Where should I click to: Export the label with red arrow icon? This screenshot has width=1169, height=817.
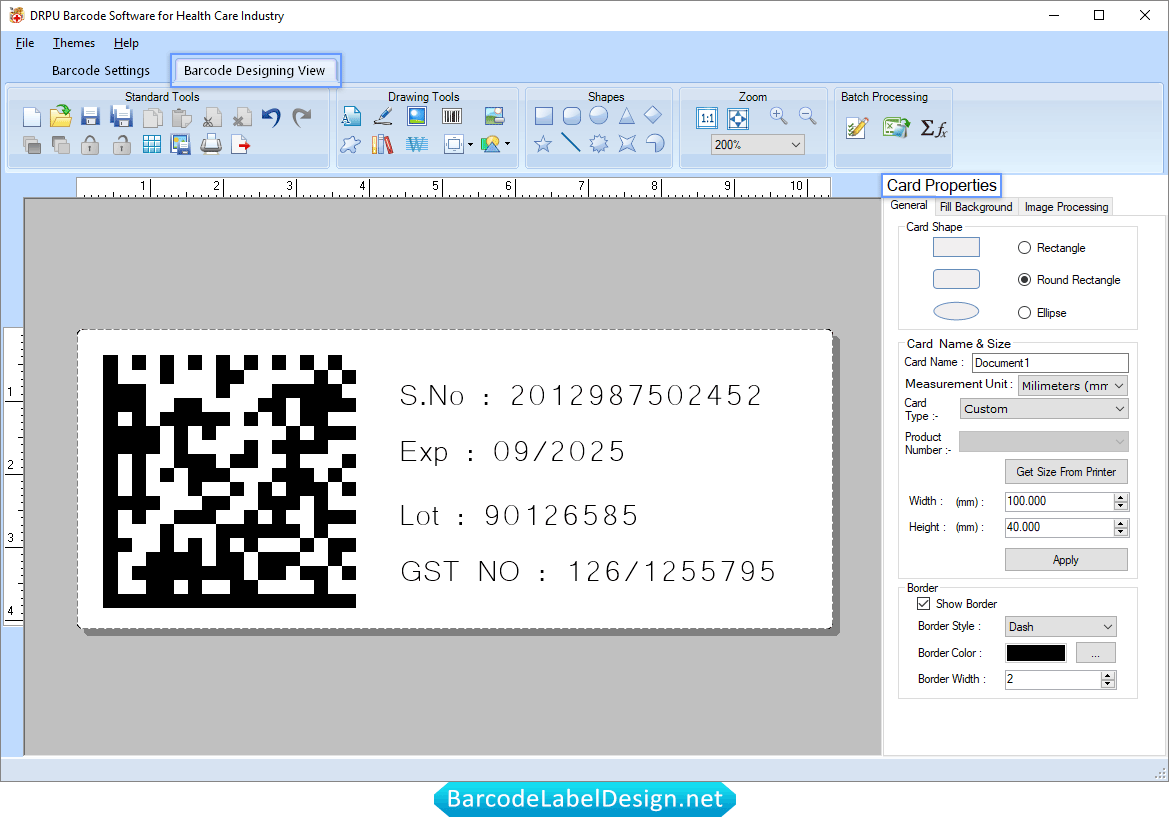click(241, 145)
